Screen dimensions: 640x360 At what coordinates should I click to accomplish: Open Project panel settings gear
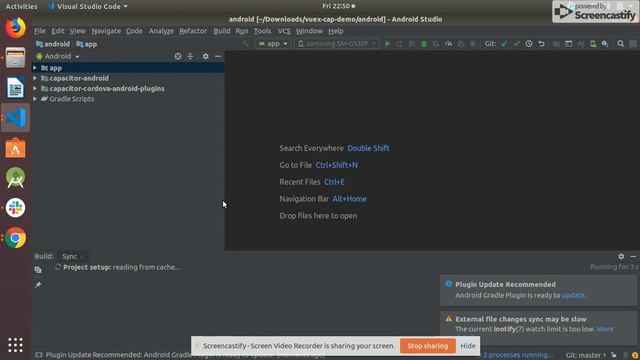205,56
